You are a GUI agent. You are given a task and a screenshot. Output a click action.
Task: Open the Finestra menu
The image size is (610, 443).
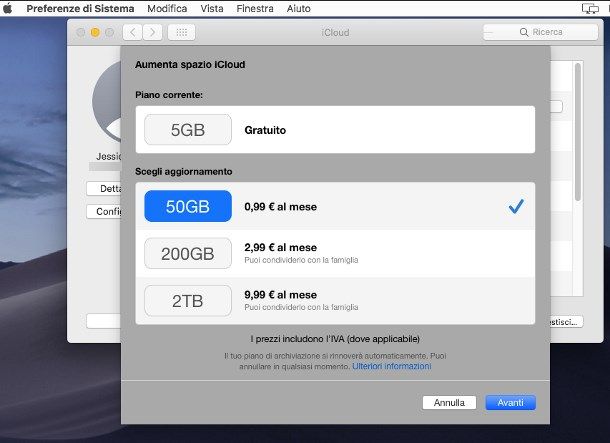tap(255, 9)
